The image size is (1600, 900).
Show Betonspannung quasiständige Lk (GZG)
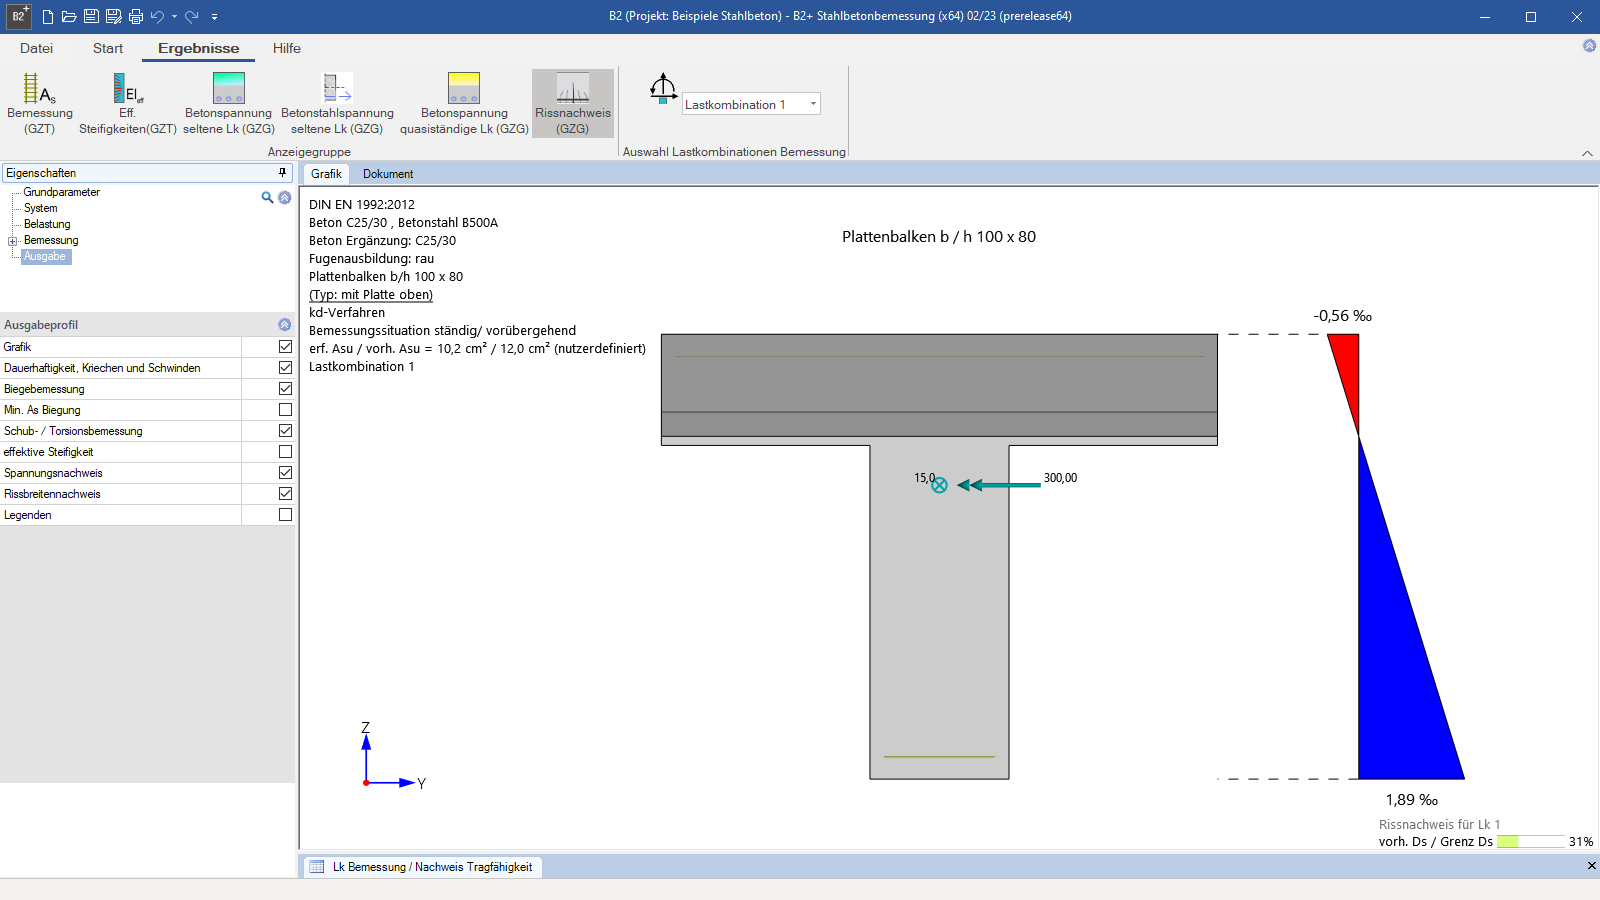[x=464, y=103]
